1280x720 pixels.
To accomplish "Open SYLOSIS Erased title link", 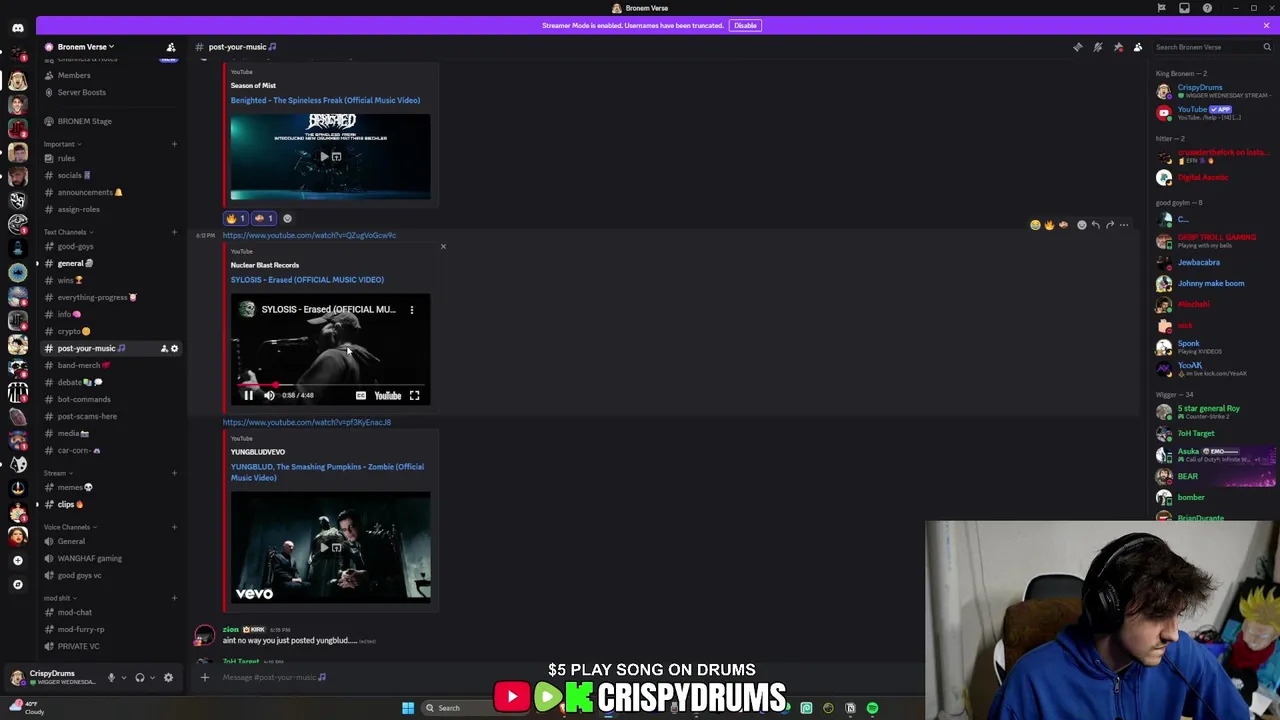I will coord(307,280).
